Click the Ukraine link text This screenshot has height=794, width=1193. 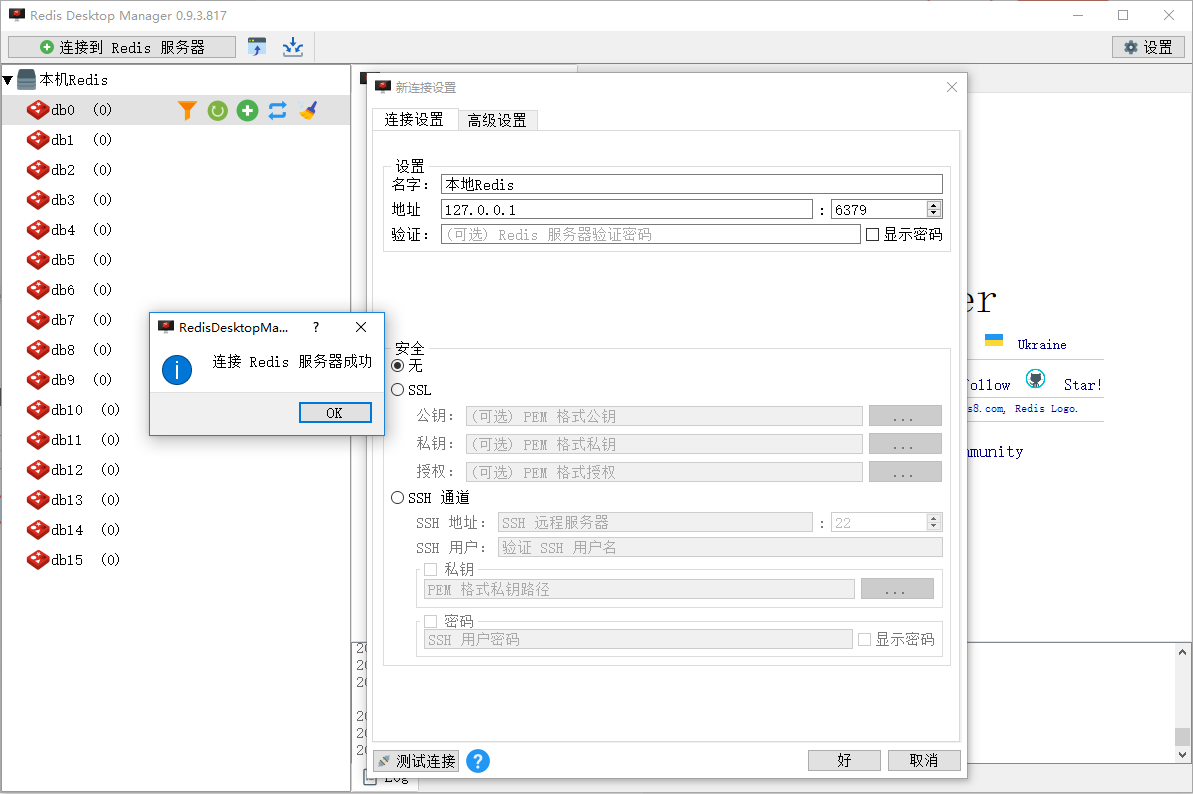tap(1042, 345)
